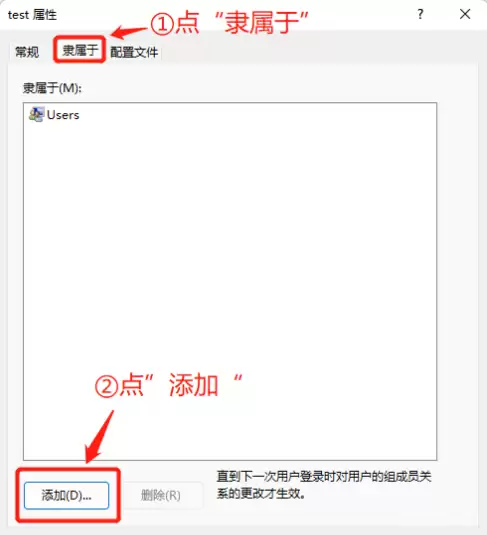Screen dimensions: 487x535
Task: Click the red circled number ① annotation
Action: pyautogui.click(x=162, y=24)
